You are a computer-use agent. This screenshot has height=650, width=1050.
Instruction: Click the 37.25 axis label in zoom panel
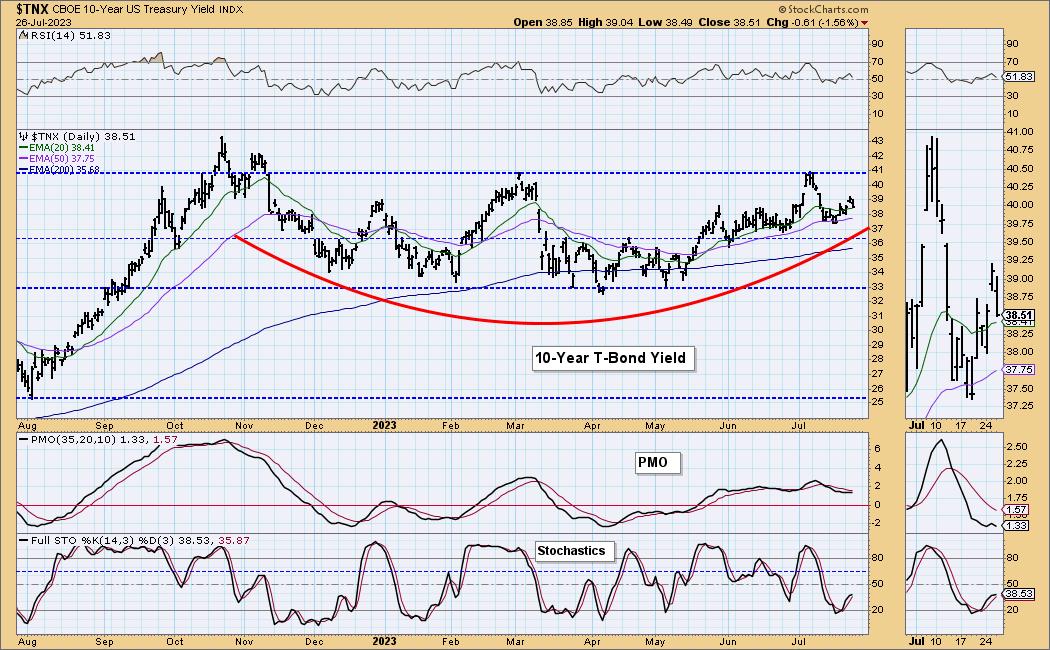coord(1019,406)
